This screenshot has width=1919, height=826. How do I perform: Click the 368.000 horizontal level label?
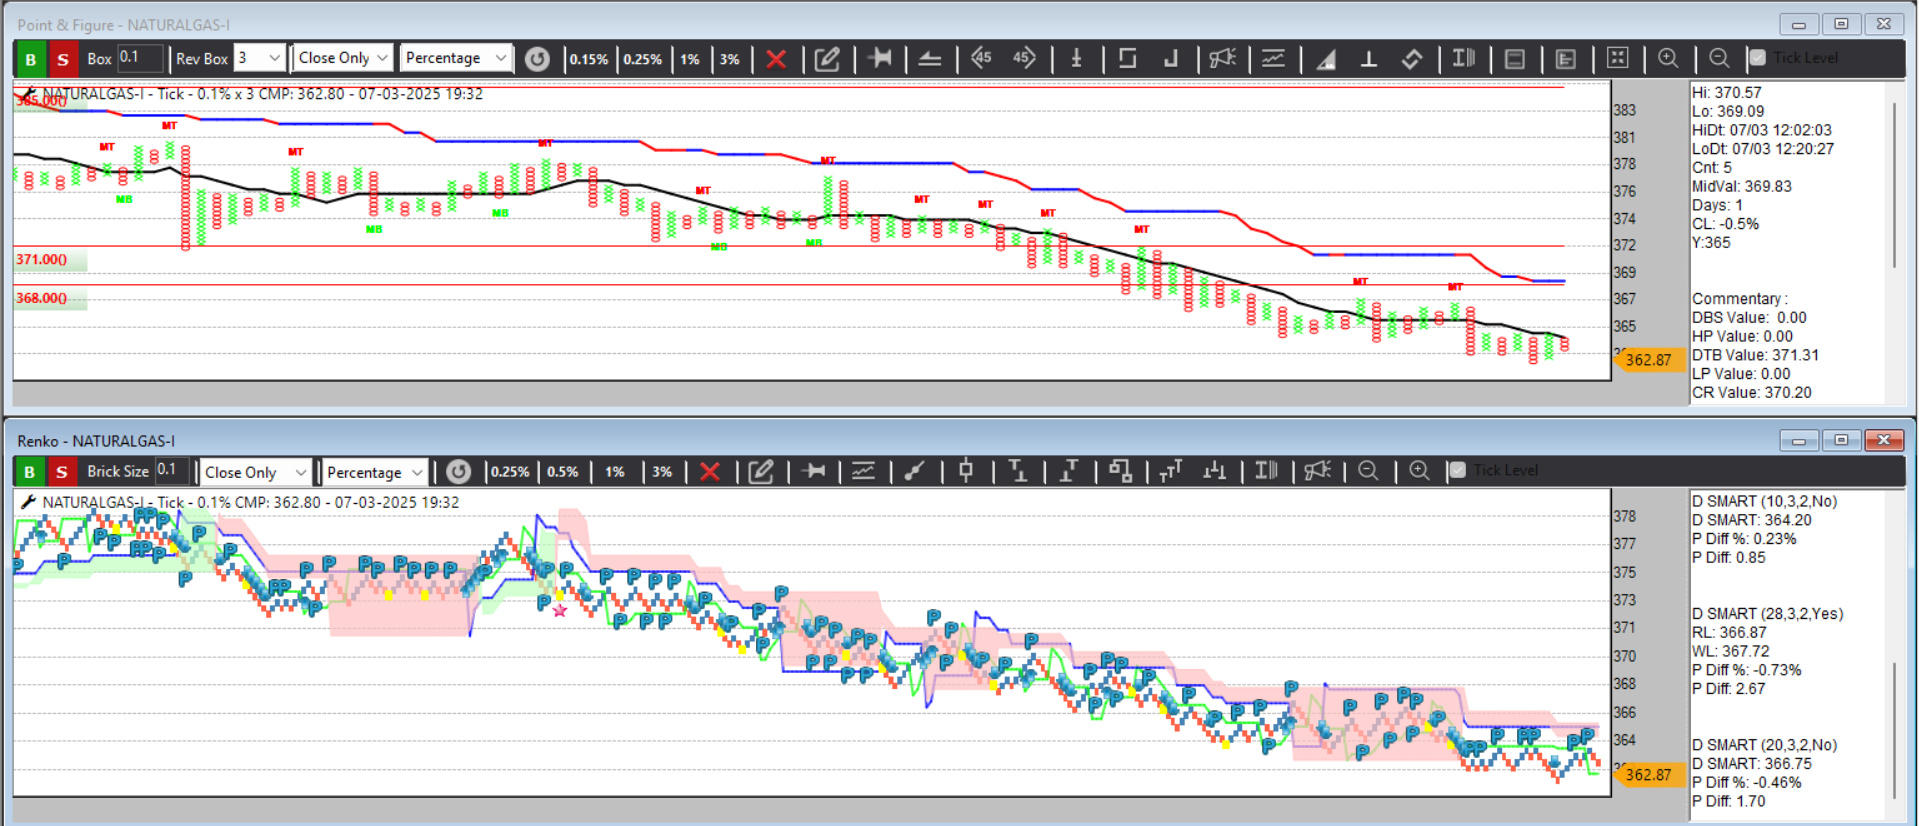42,298
